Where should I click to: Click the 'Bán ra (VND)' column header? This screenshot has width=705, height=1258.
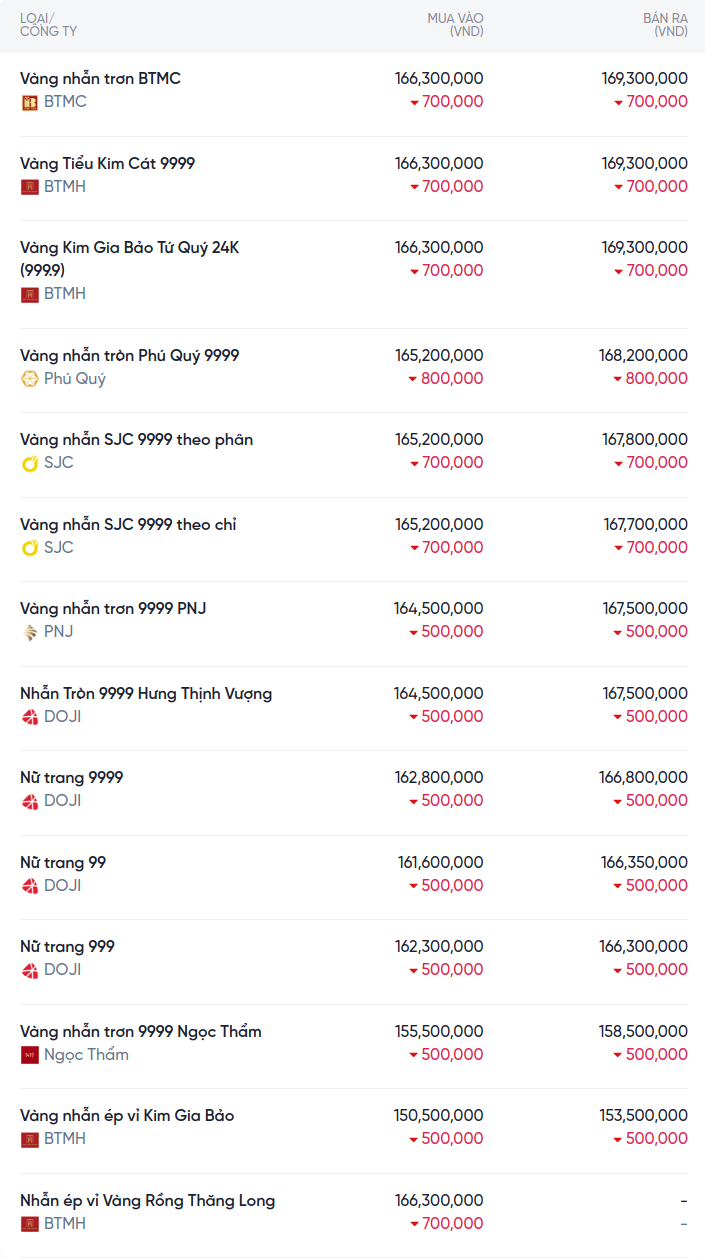pyautogui.click(x=665, y=25)
